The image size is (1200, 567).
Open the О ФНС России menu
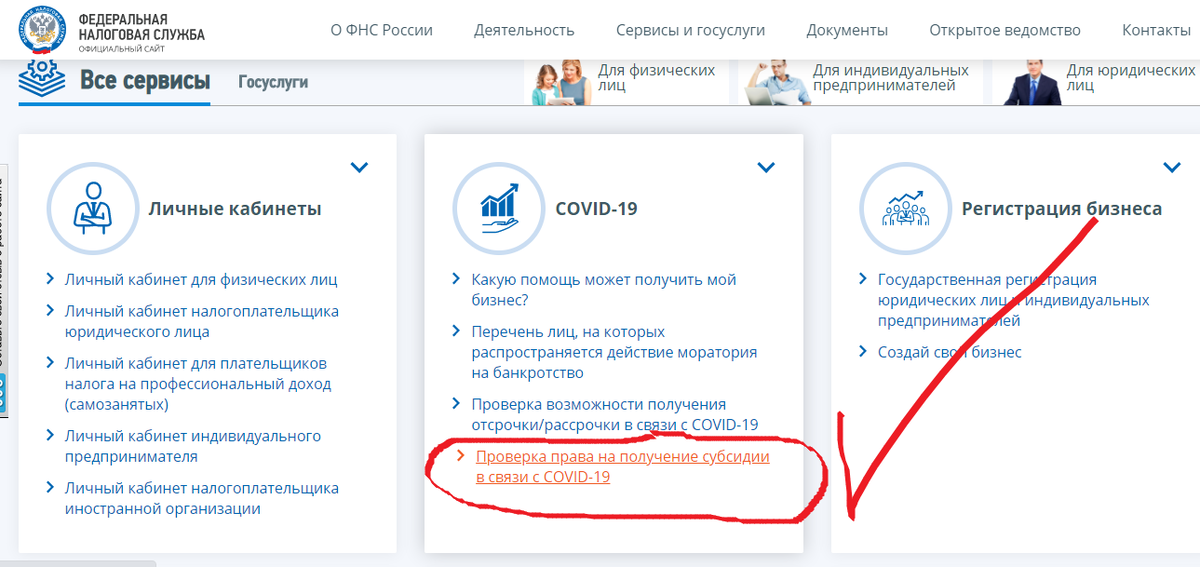[381, 30]
